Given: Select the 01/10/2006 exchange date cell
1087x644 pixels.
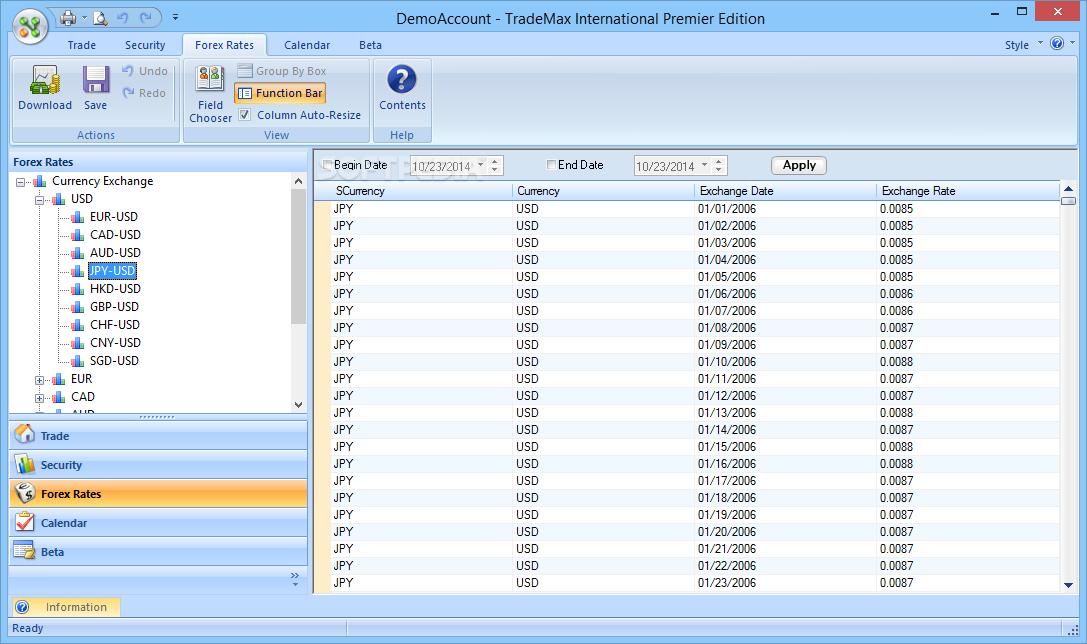Looking at the screenshot, I should [x=785, y=362].
